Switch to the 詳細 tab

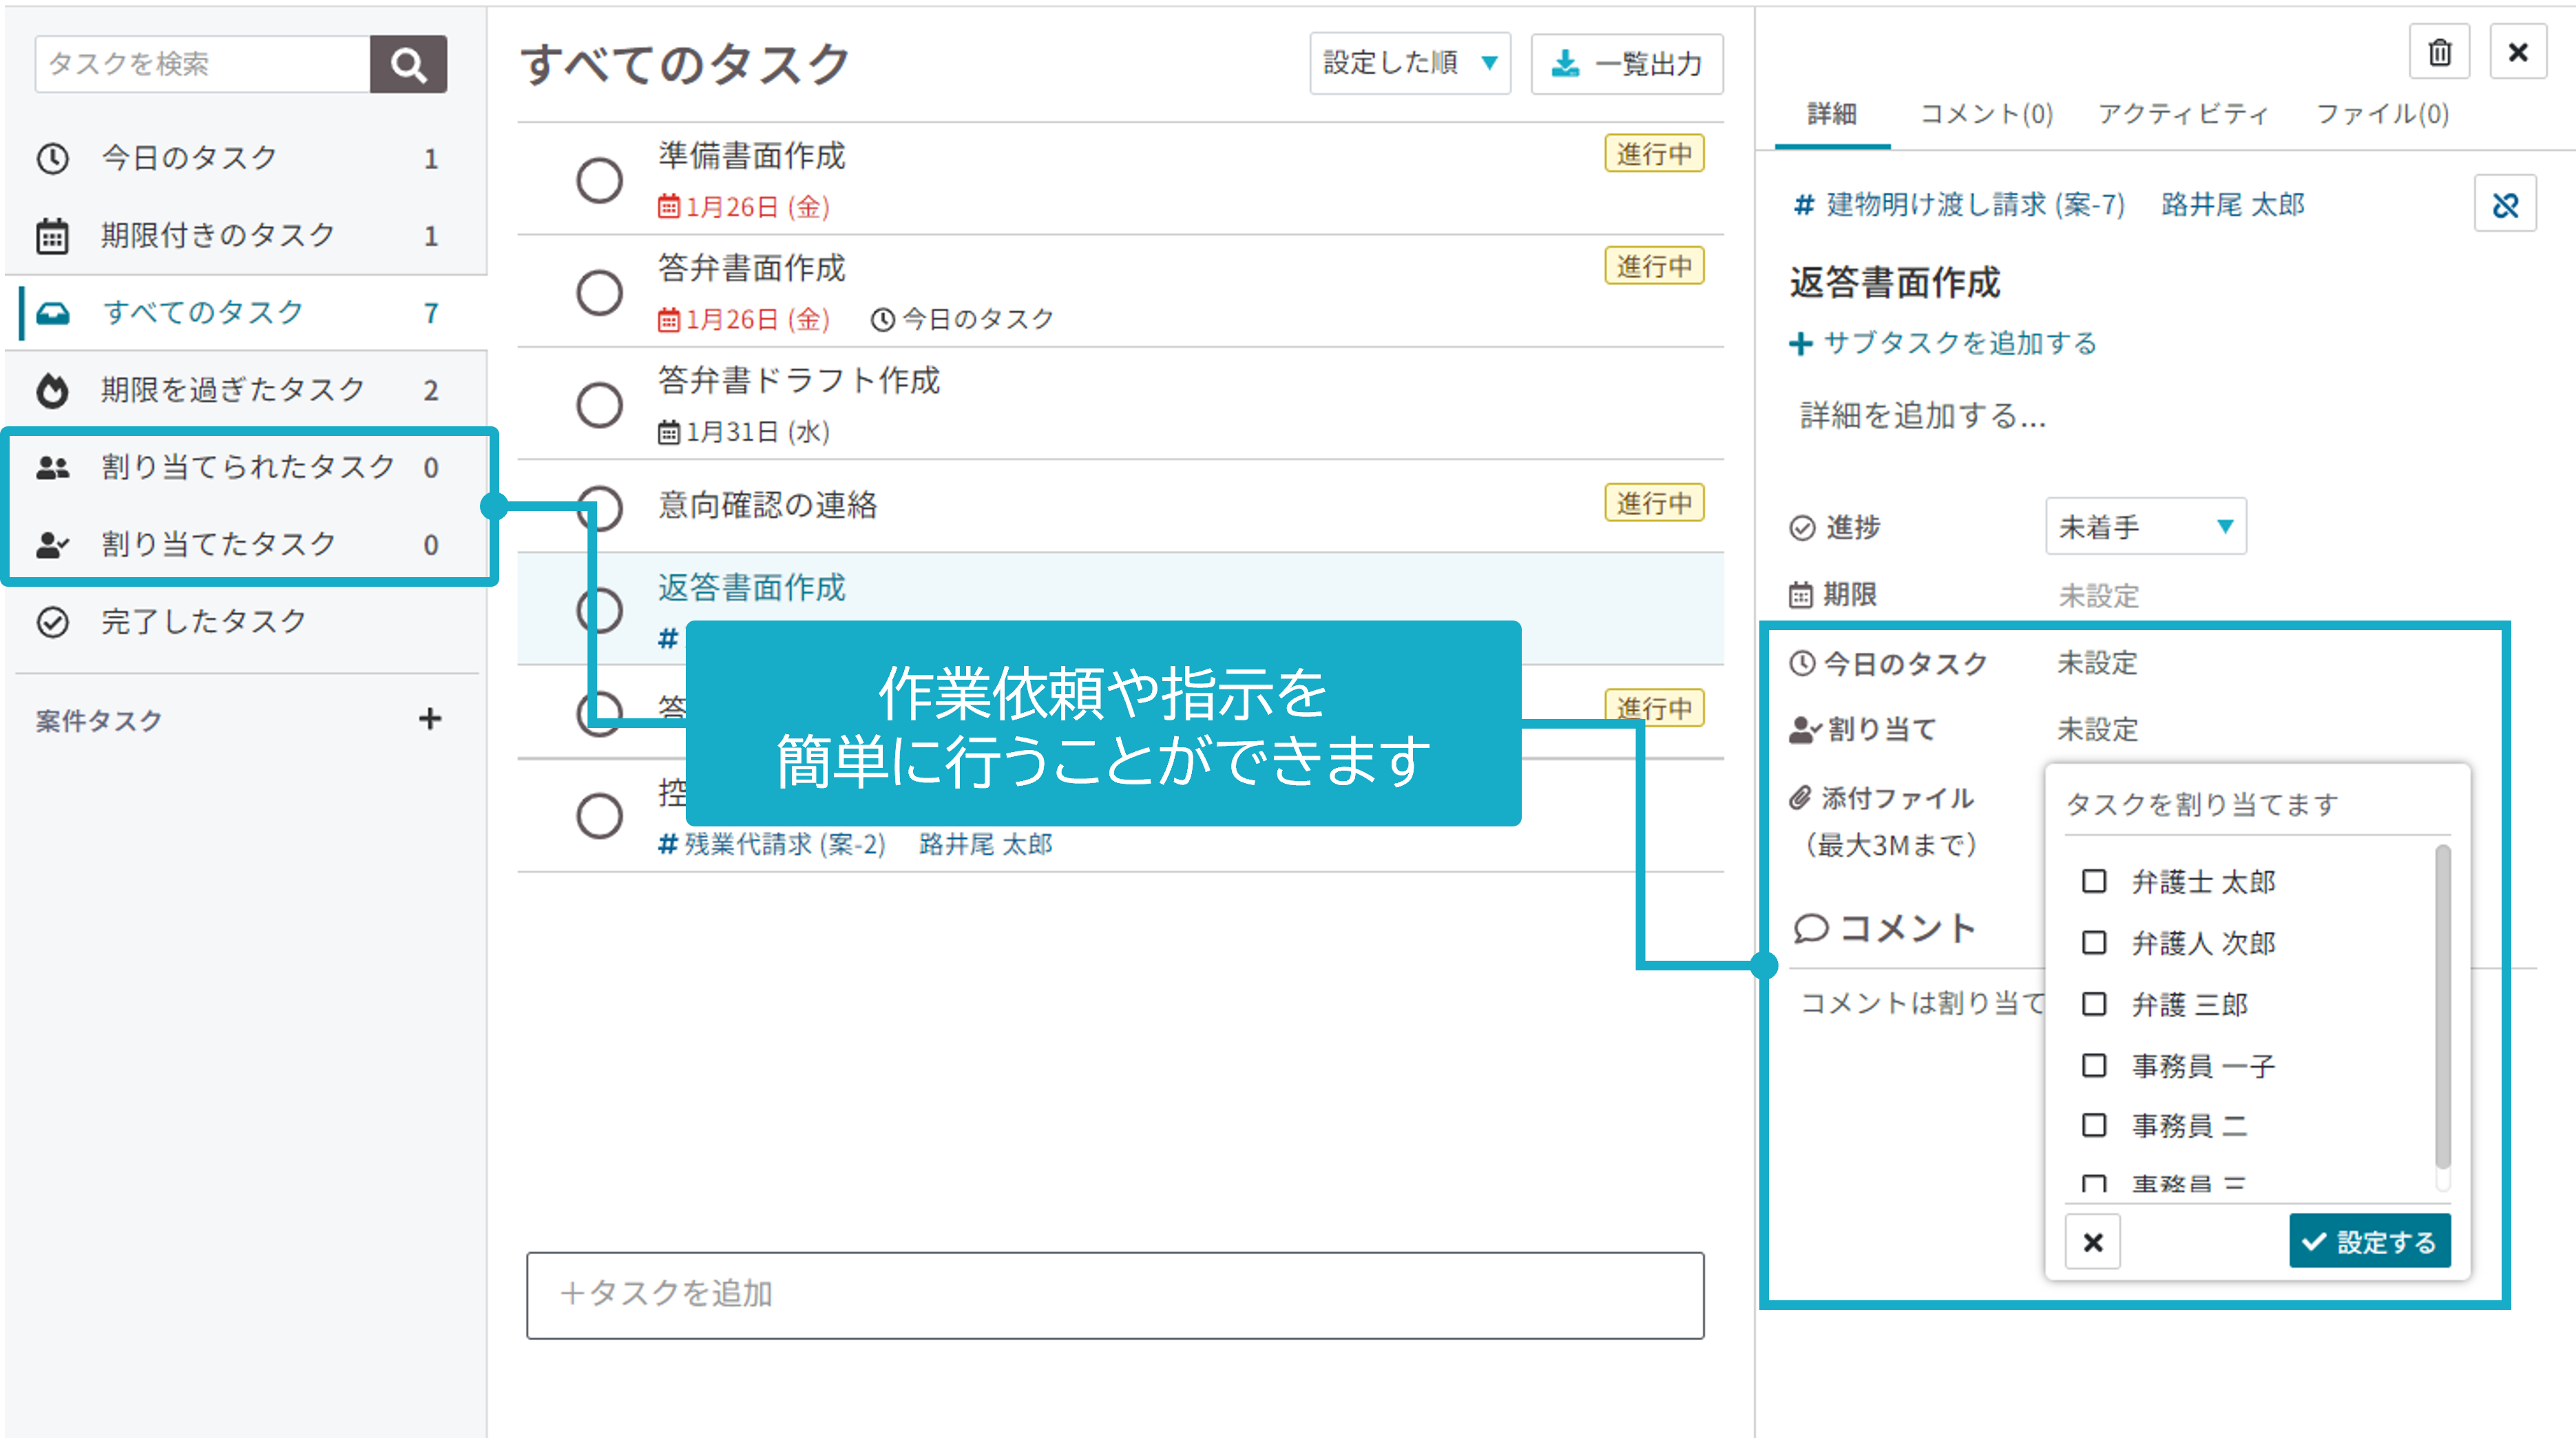tap(1832, 114)
